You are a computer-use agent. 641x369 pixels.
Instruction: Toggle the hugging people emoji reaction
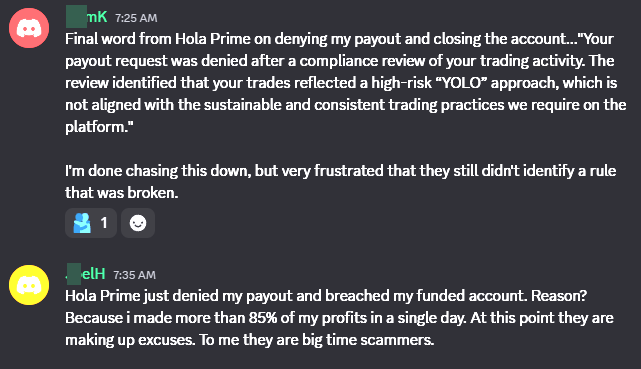(x=91, y=223)
